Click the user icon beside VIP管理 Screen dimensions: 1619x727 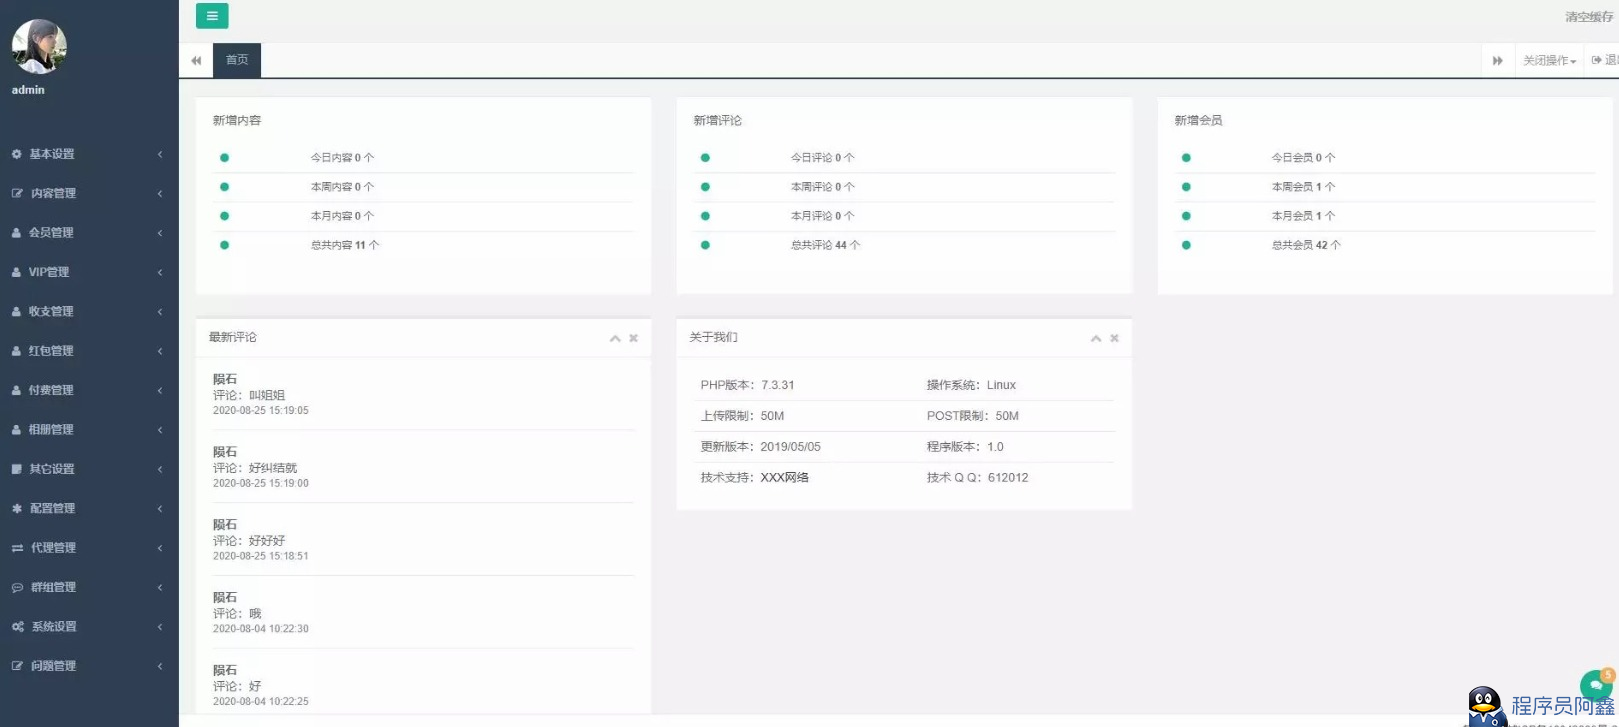pyautogui.click(x=17, y=272)
